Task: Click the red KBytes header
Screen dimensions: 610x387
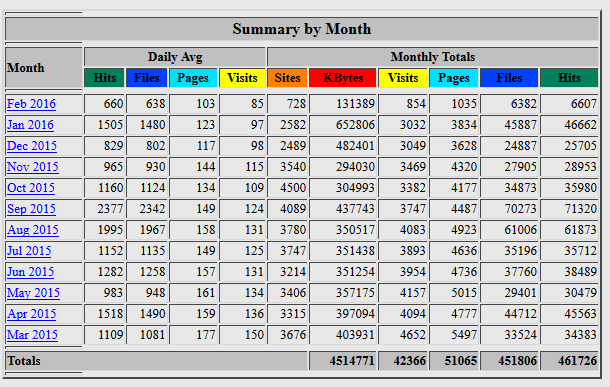Action: (343, 78)
